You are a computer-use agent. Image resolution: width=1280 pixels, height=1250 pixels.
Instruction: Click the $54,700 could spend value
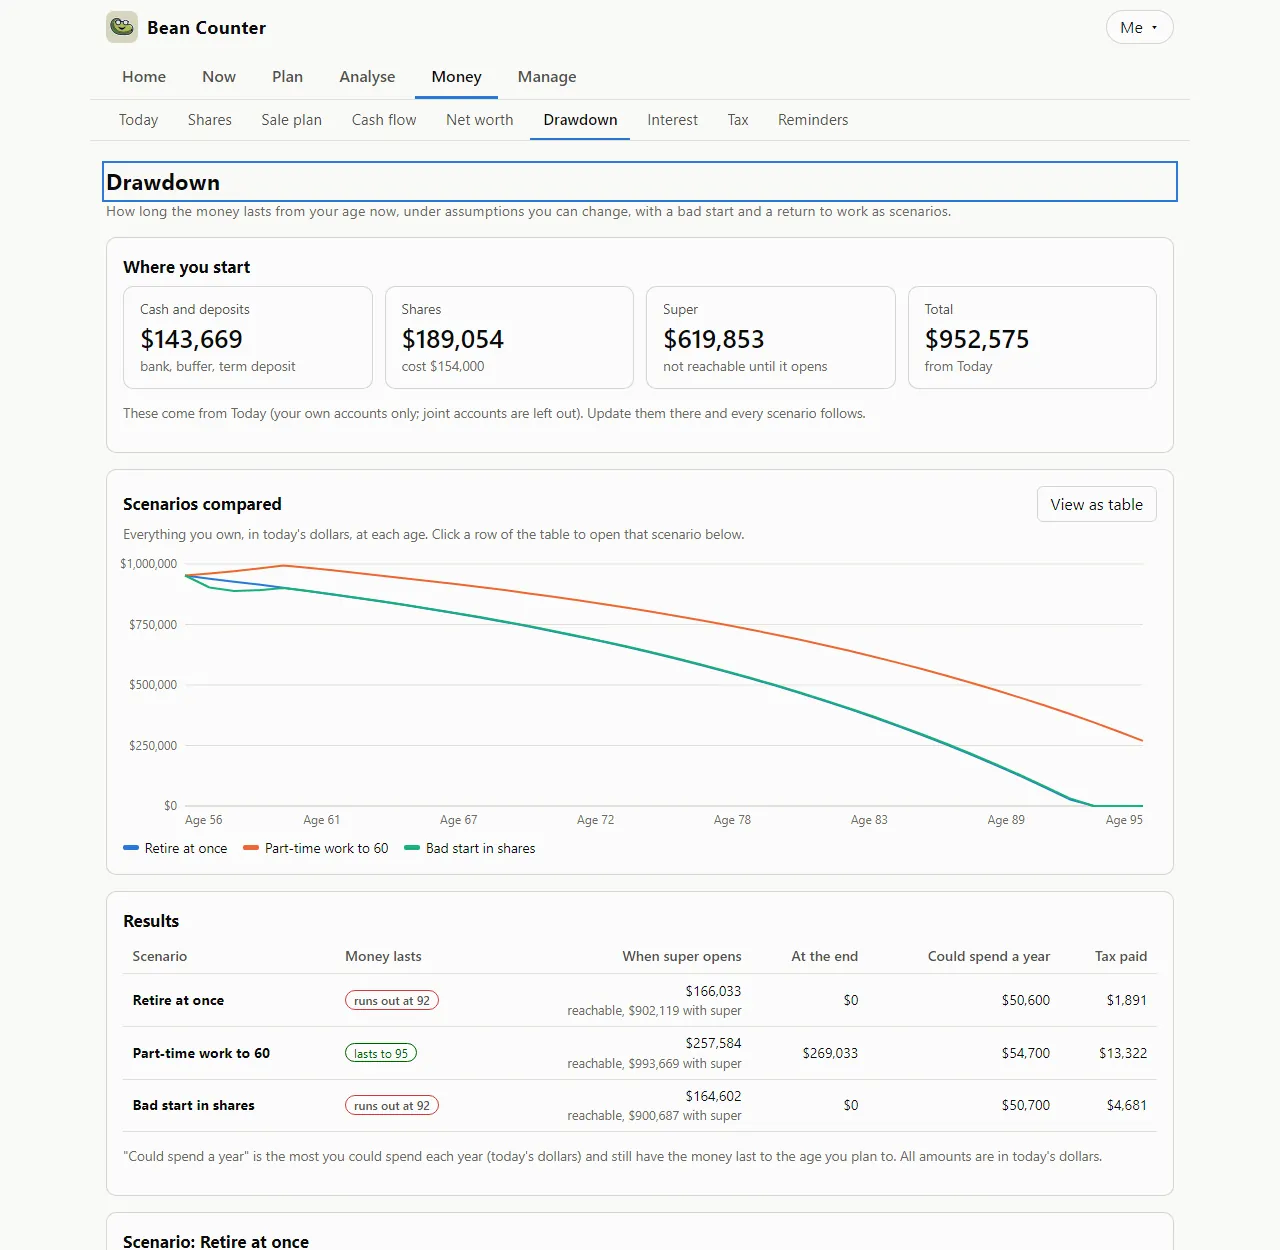tap(1026, 1054)
